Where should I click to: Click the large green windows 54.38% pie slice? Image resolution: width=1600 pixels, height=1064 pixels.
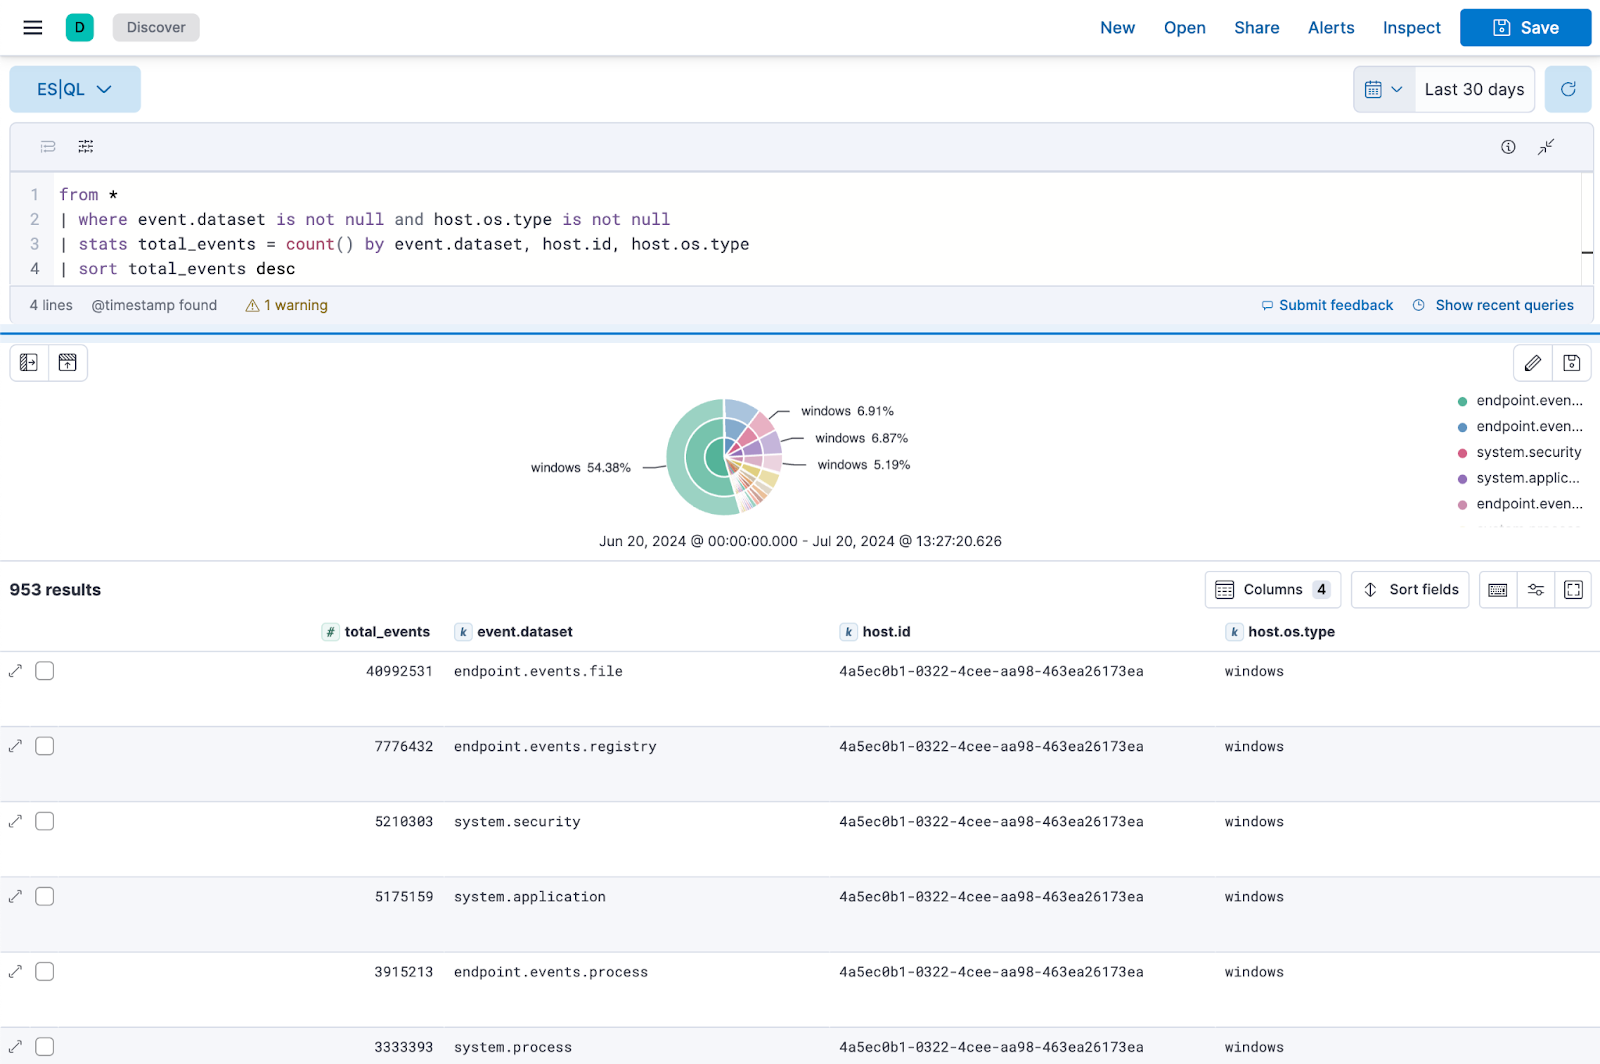click(676, 458)
